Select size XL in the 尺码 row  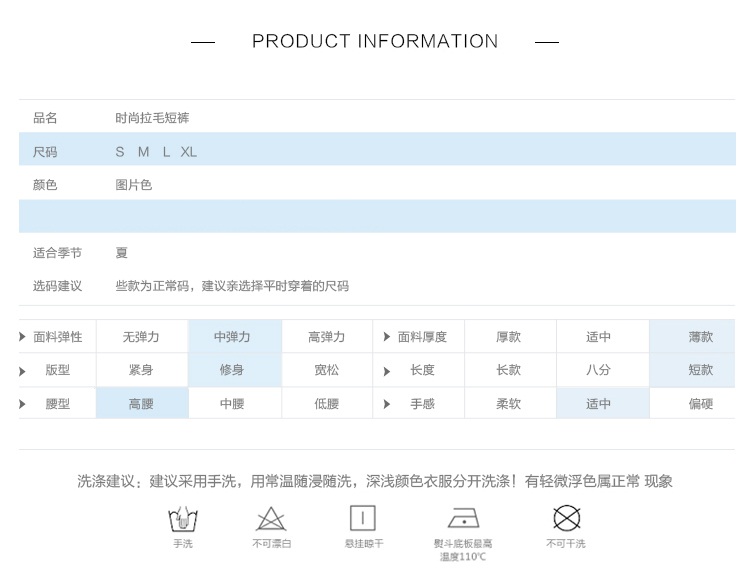coord(189,152)
